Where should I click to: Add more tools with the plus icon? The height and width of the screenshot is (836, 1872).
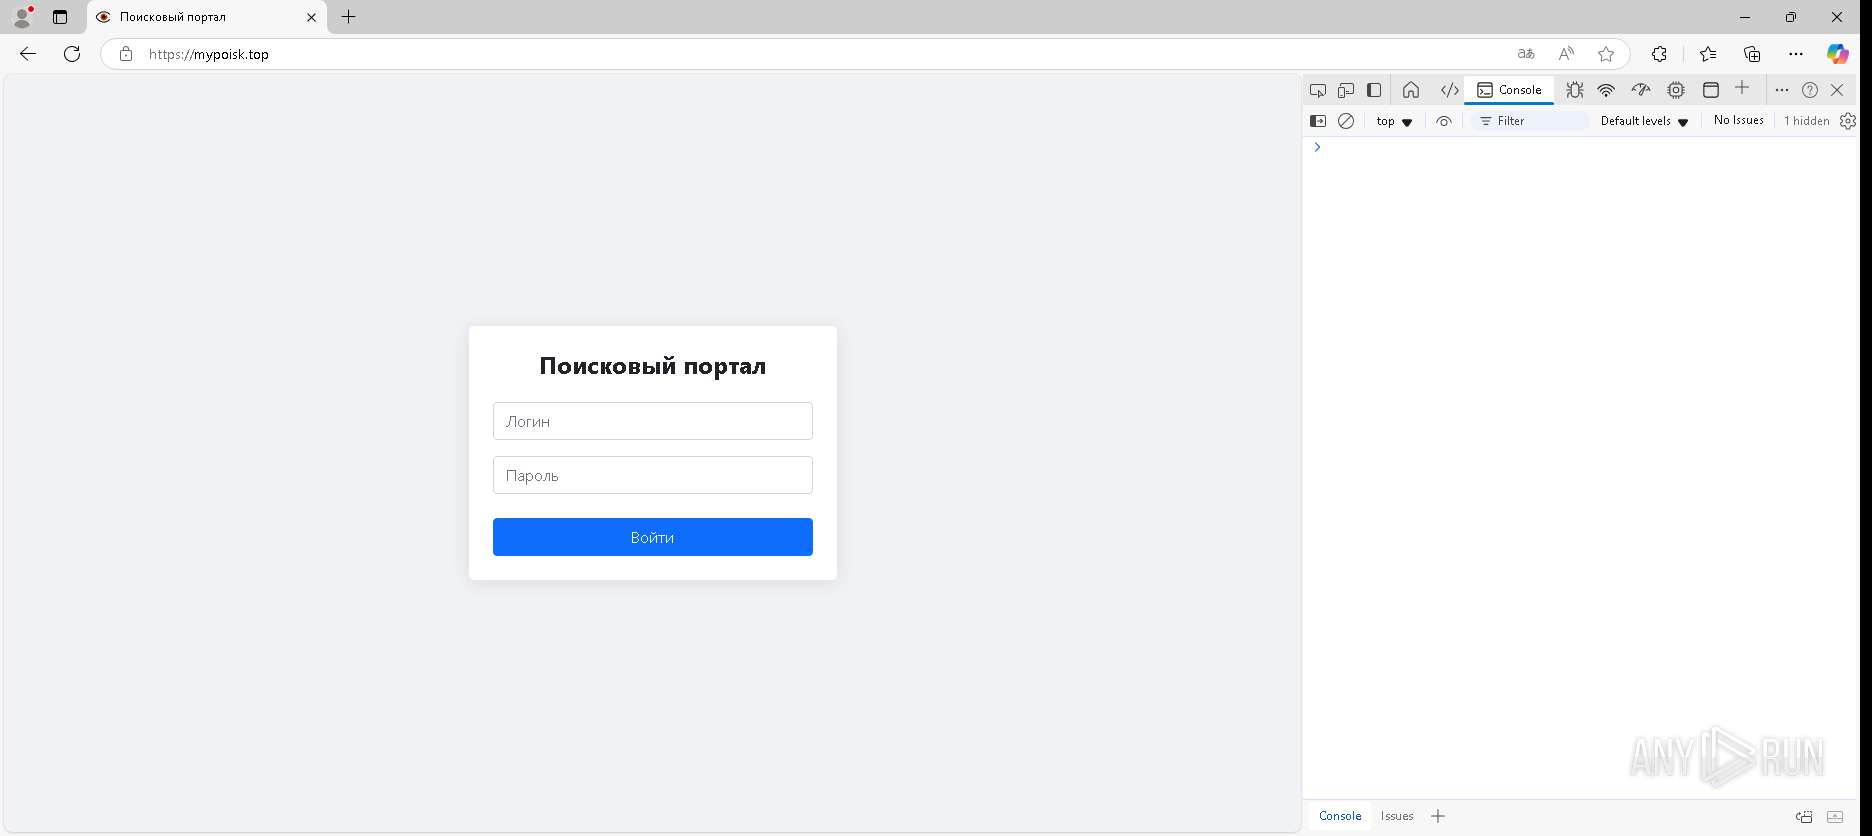click(1742, 88)
